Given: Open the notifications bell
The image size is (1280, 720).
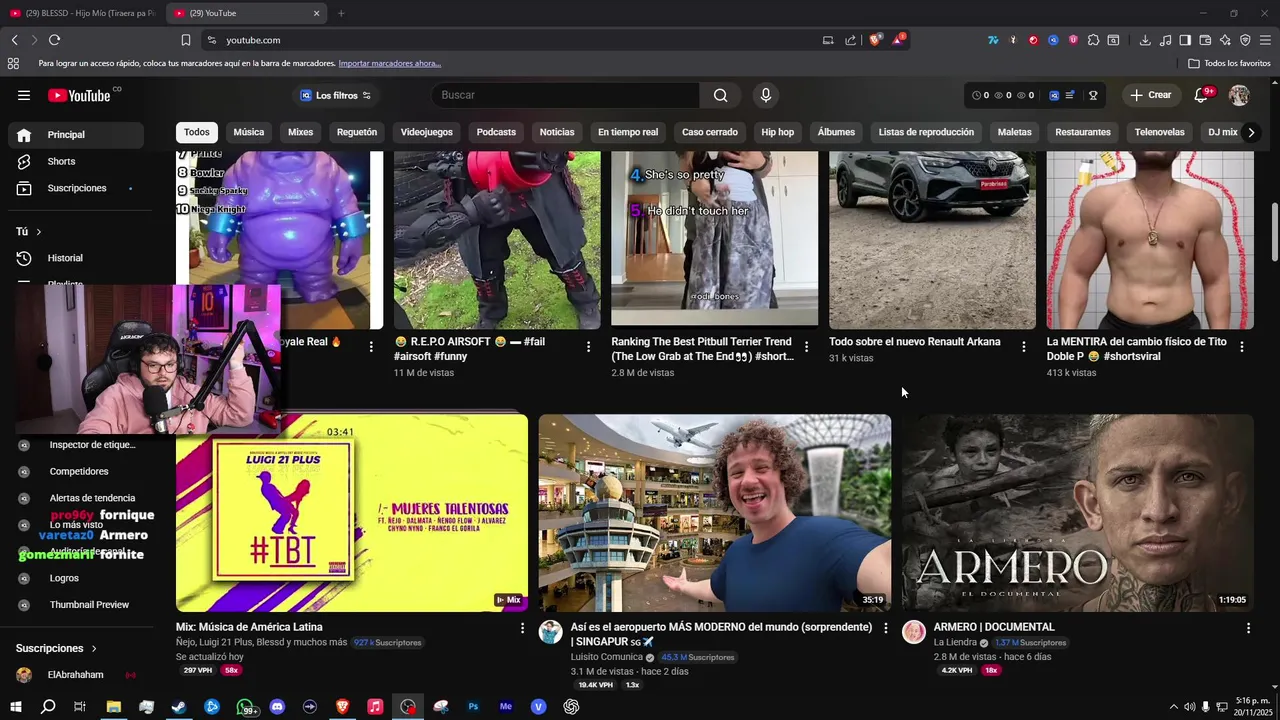Looking at the screenshot, I should click(x=1201, y=95).
